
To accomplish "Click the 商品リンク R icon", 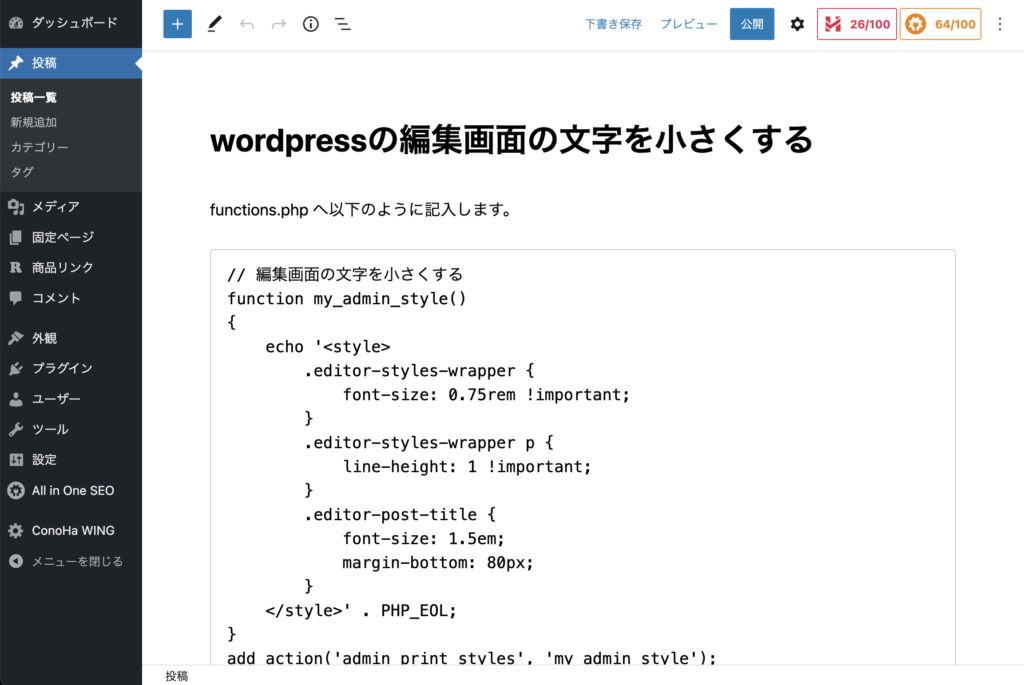I will pos(16,268).
